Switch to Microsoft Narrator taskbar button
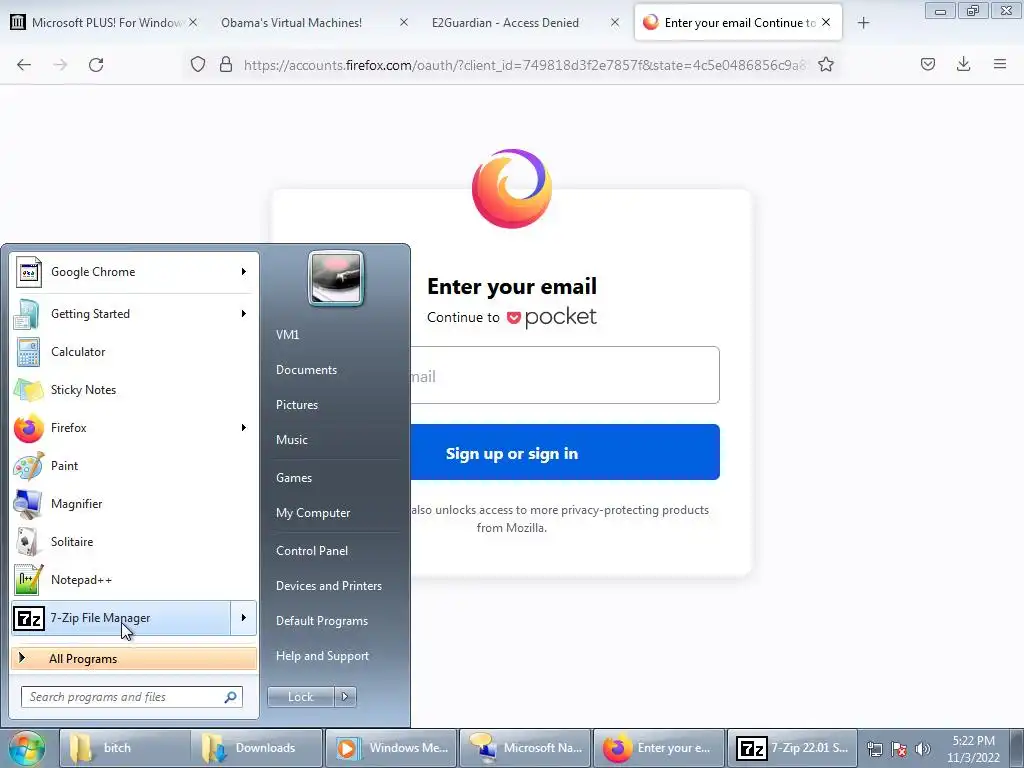The image size is (1024, 768). tap(525, 748)
